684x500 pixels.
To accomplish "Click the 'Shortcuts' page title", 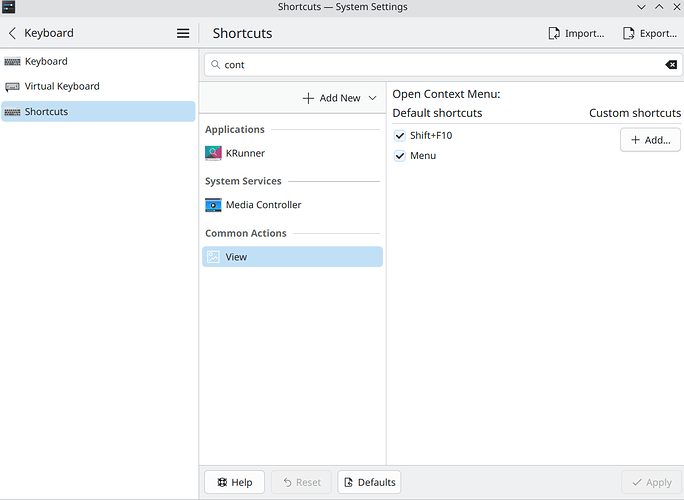I will click(242, 34).
